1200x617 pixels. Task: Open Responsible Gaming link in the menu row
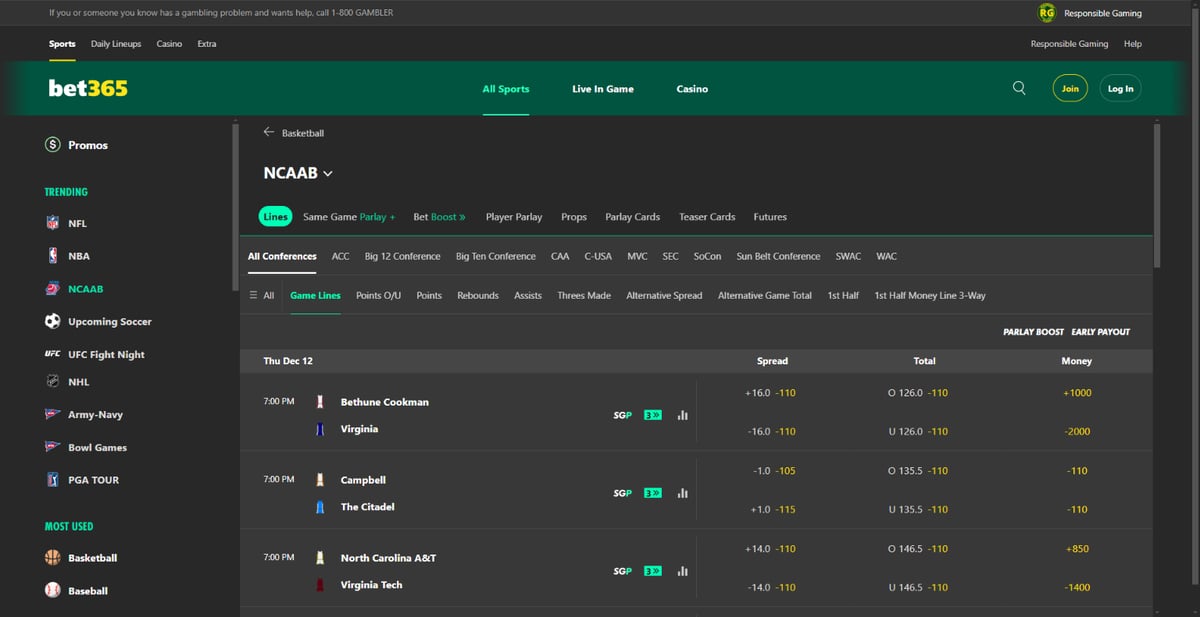[1069, 44]
